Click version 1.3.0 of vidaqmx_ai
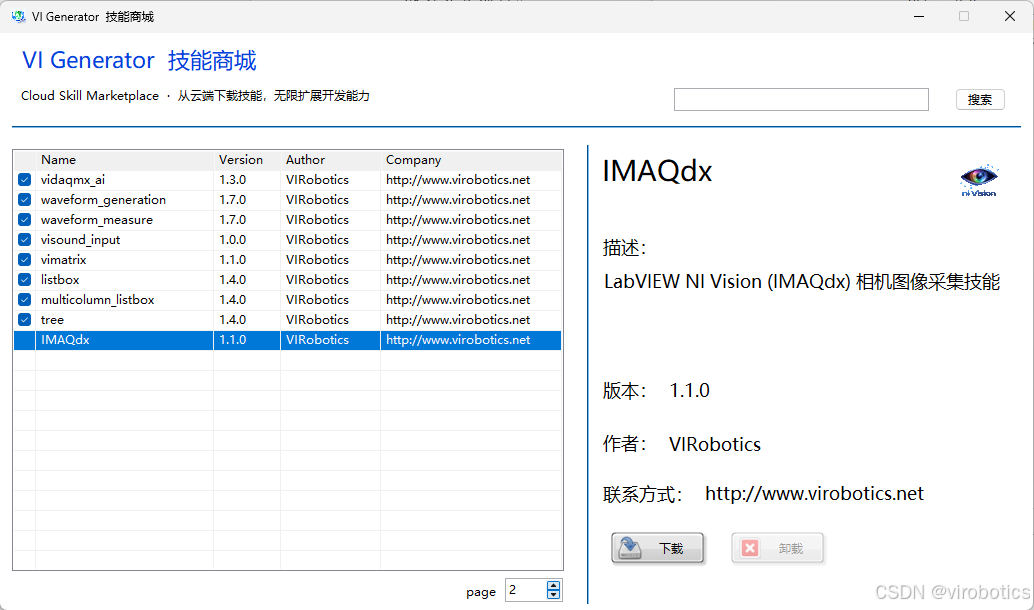The image size is (1034, 610). [232, 179]
